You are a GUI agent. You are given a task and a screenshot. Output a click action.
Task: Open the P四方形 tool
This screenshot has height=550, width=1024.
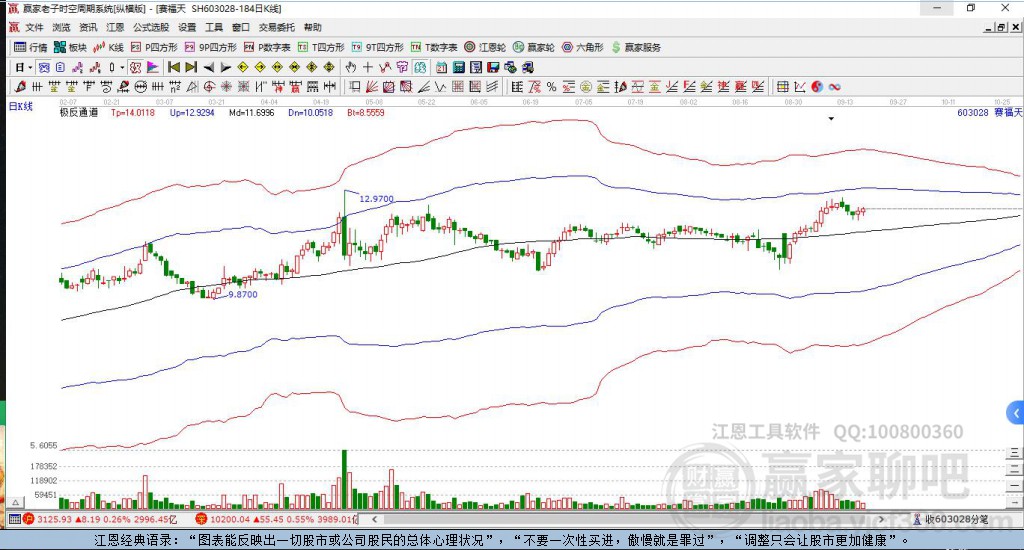tap(154, 47)
